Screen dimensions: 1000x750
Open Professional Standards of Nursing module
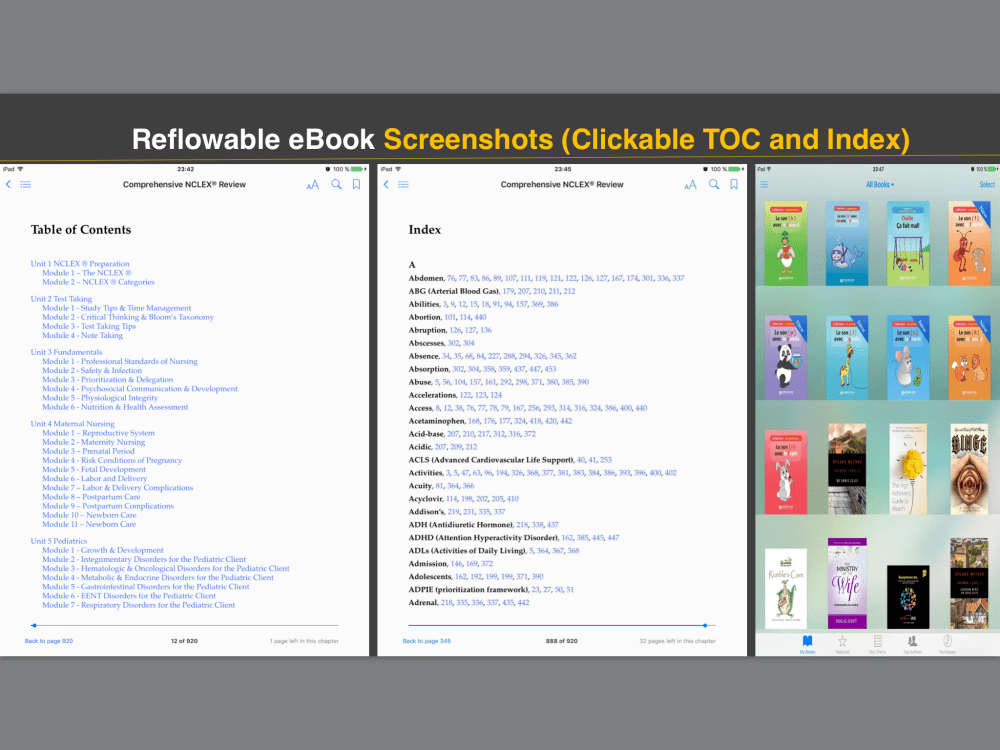(120, 361)
